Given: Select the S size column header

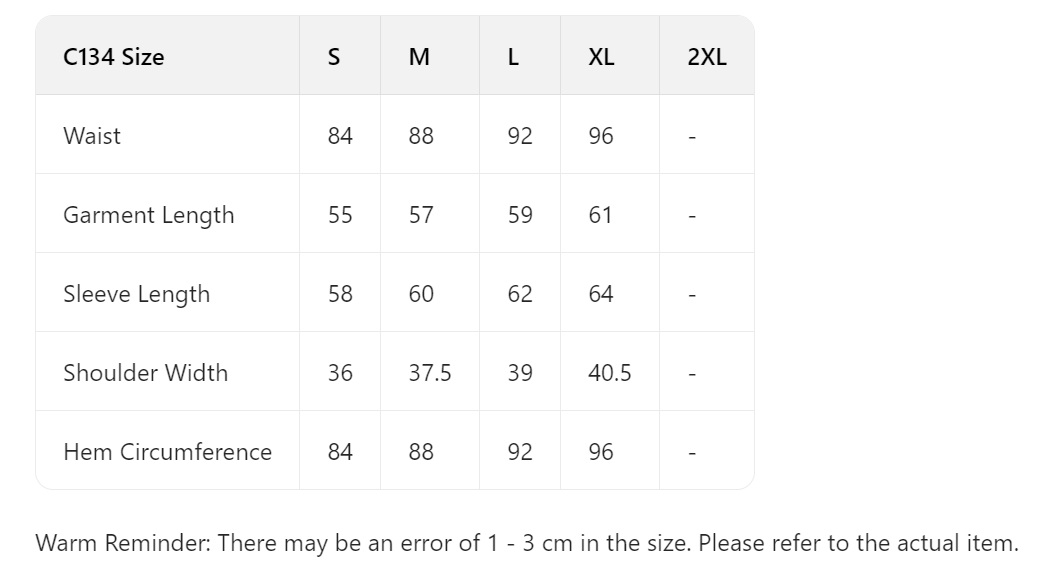Looking at the screenshot, I should point(334,57).
